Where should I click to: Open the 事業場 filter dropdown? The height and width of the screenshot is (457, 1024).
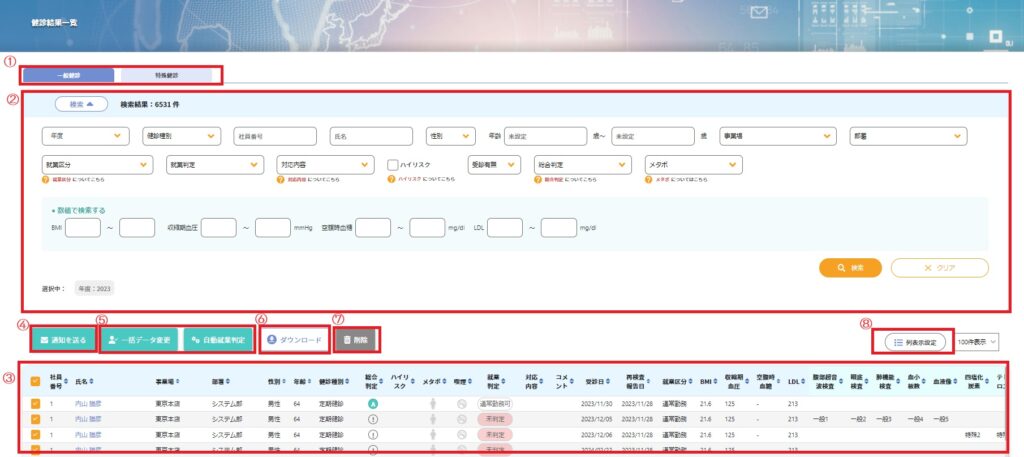[778, 136]
